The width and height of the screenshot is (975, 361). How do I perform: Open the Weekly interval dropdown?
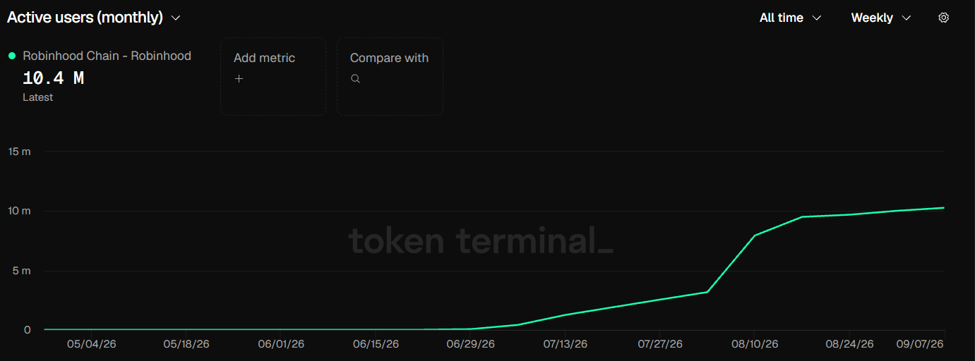click(881, 18)
